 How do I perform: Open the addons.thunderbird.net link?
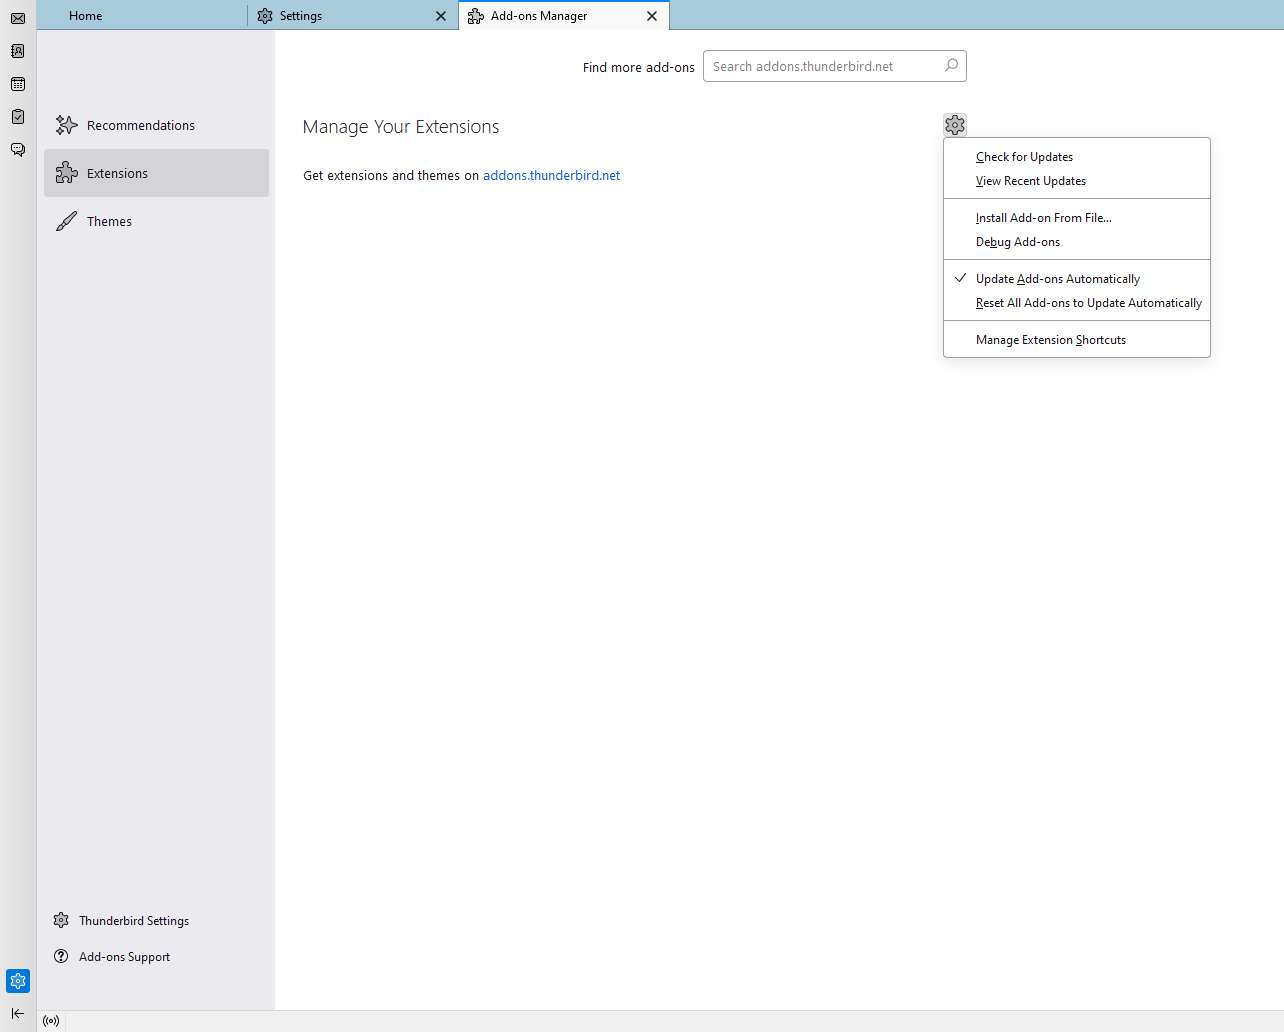point(551,175)
